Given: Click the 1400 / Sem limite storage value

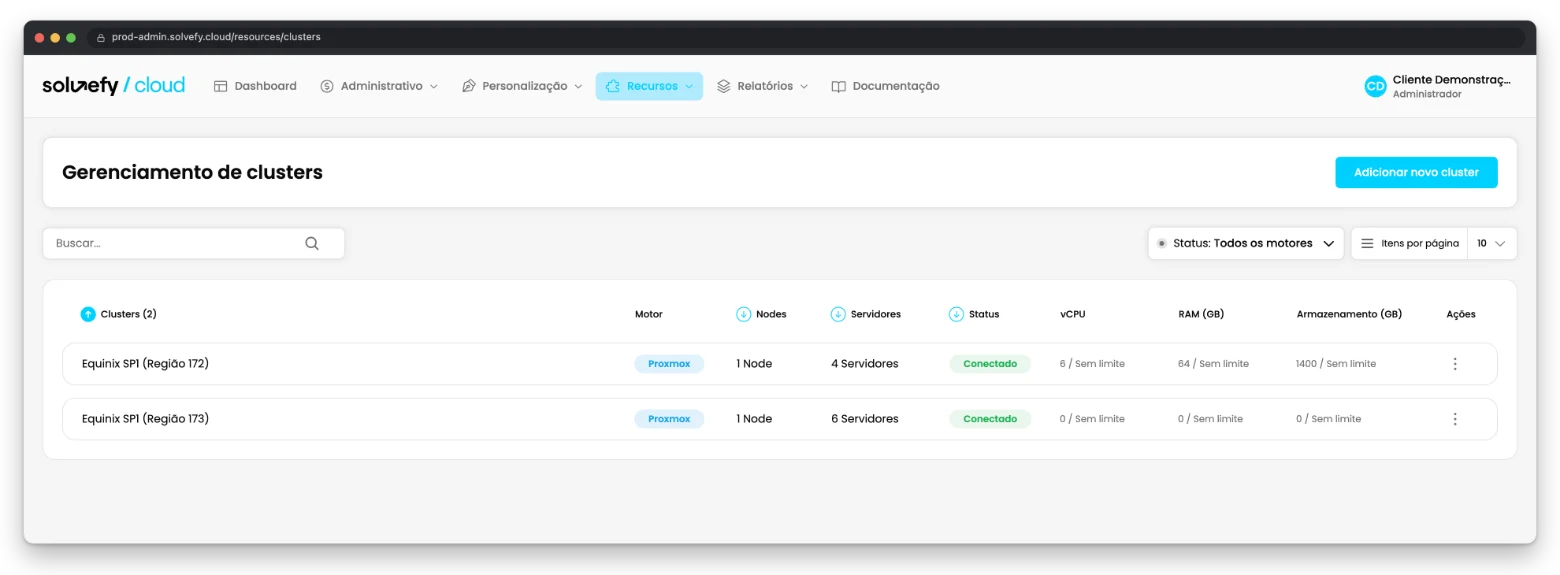Looking at the screenshot, I should pos(1336,364).
